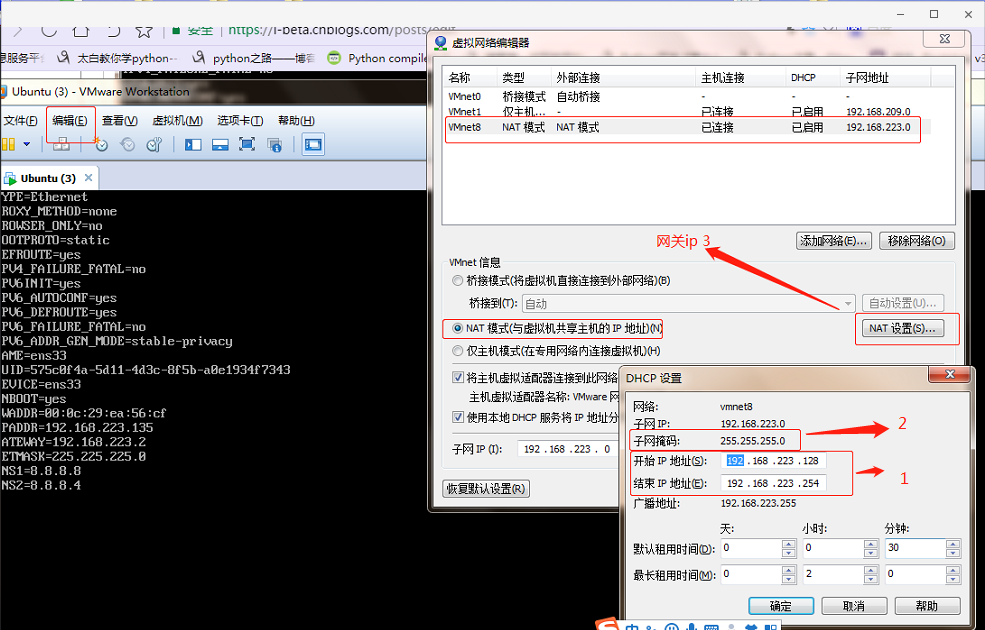Open the power options arrow beside pause
985x630 pixels.
point(26,144)
